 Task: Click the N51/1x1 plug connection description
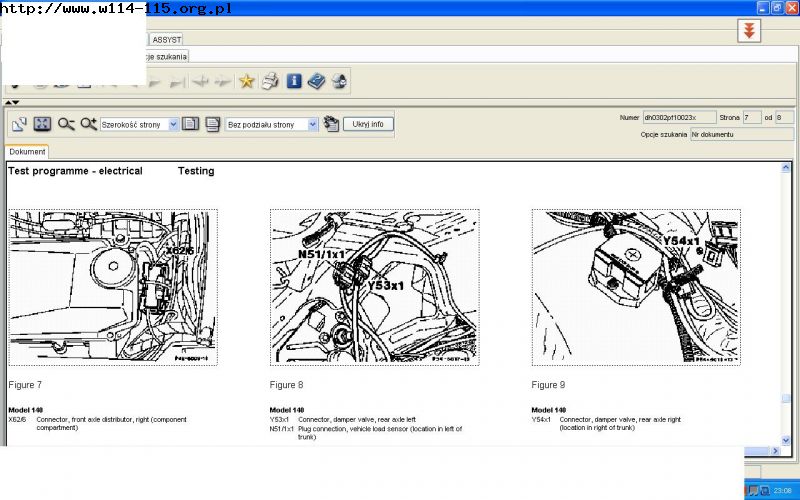(380, 433)
